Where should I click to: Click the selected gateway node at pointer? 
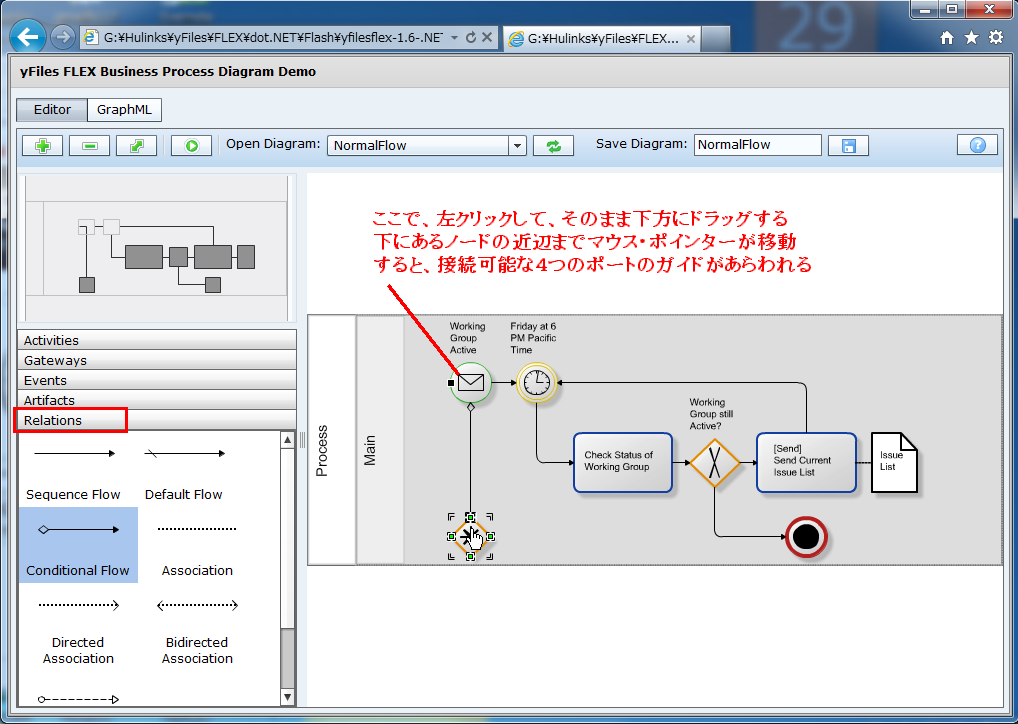pos(470,536)
